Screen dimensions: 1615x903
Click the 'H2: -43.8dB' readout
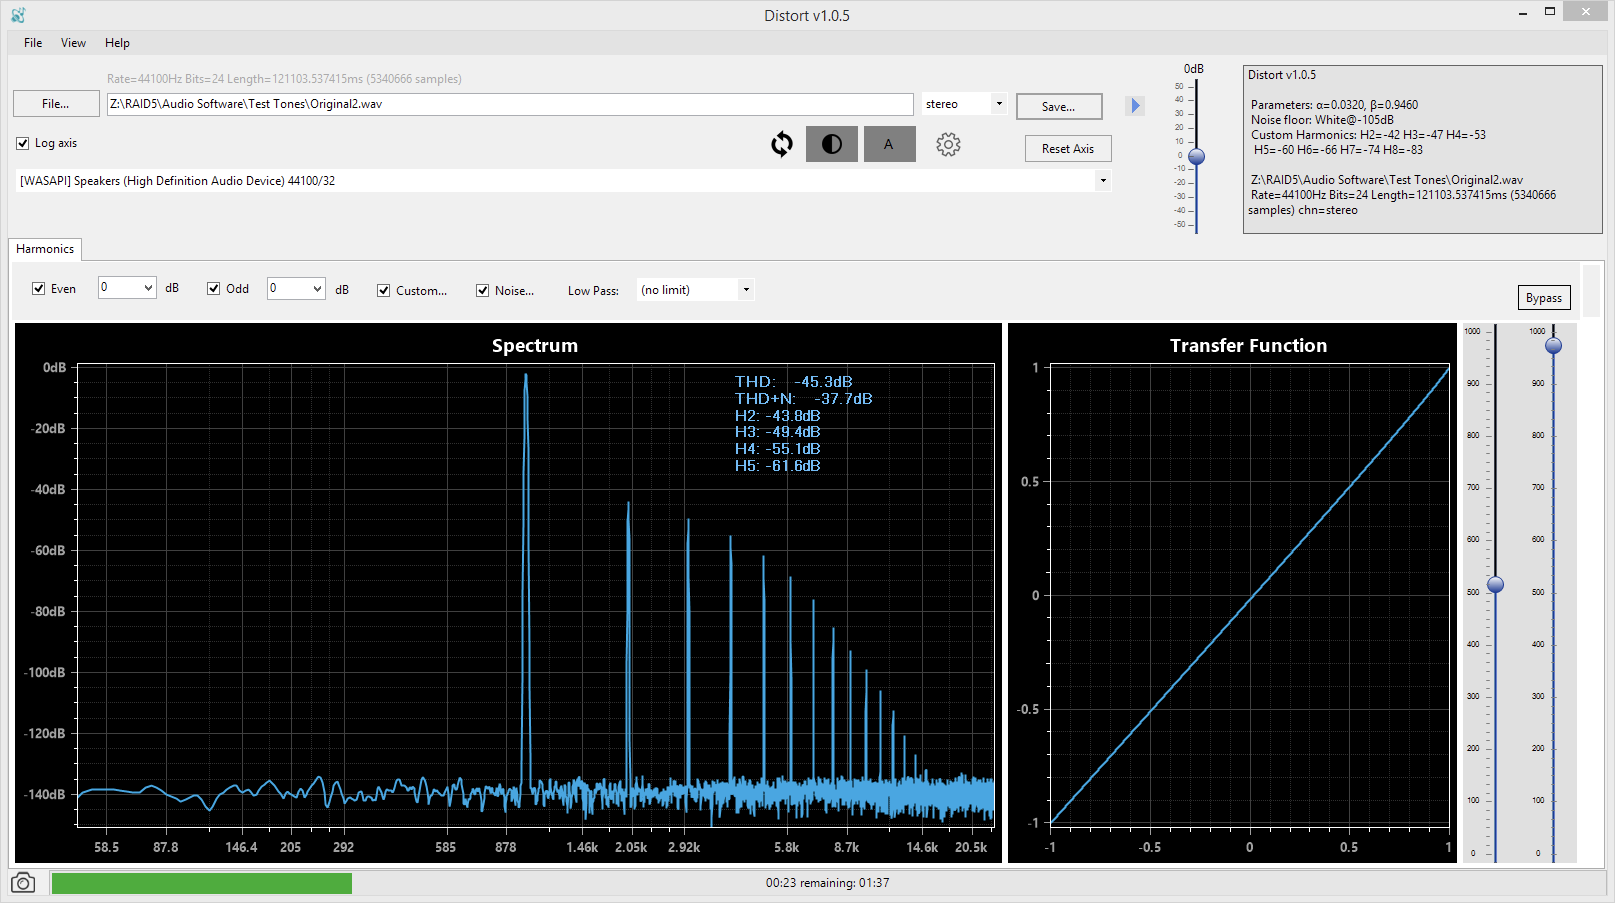point(778,416)
